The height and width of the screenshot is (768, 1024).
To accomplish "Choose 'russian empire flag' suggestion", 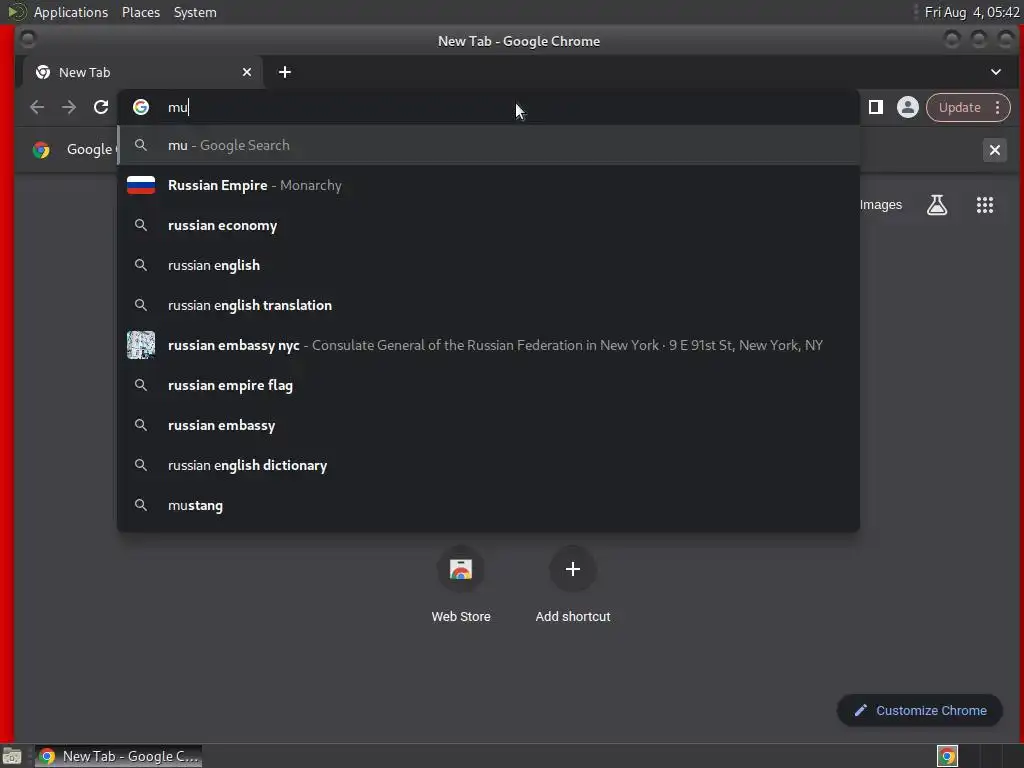I will (x=488, y=385).
